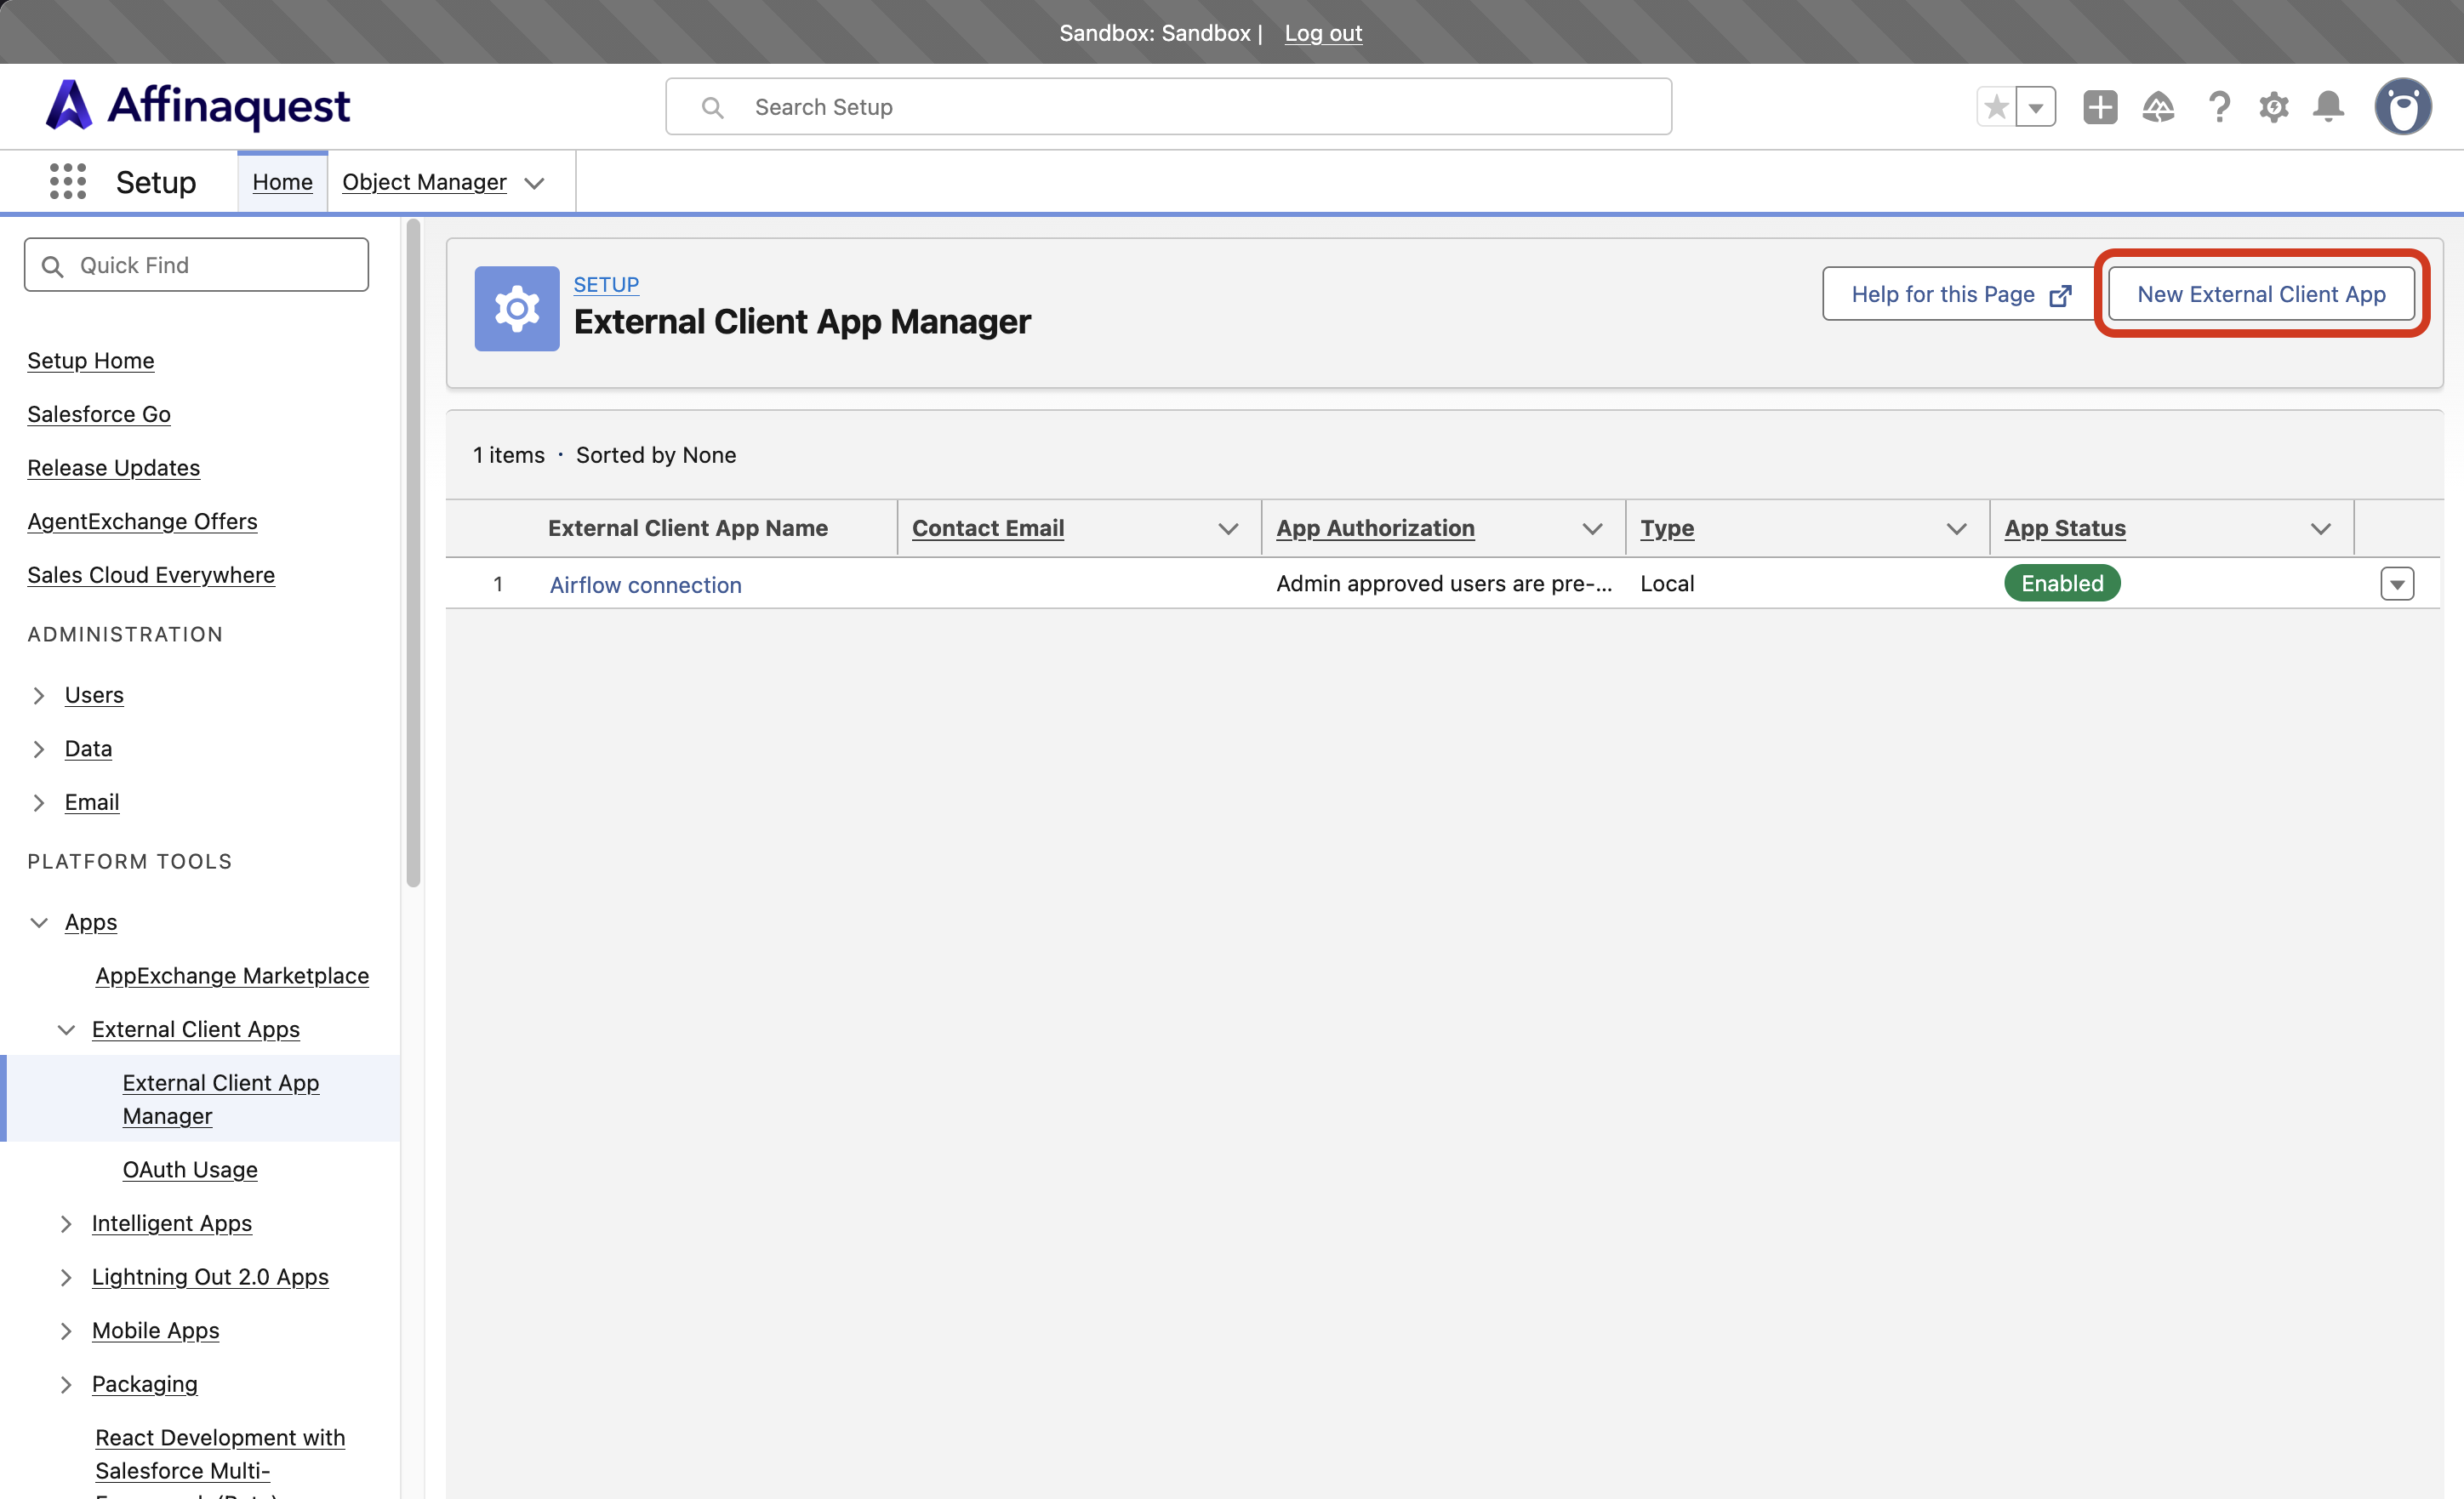Open the App Launcher dots grid
2464x1499 pixels.
tap(68, 182)
